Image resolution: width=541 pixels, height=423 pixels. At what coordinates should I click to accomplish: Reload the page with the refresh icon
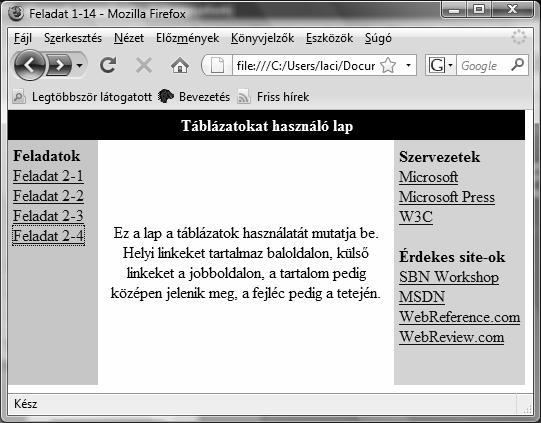(x=108, y=65)
